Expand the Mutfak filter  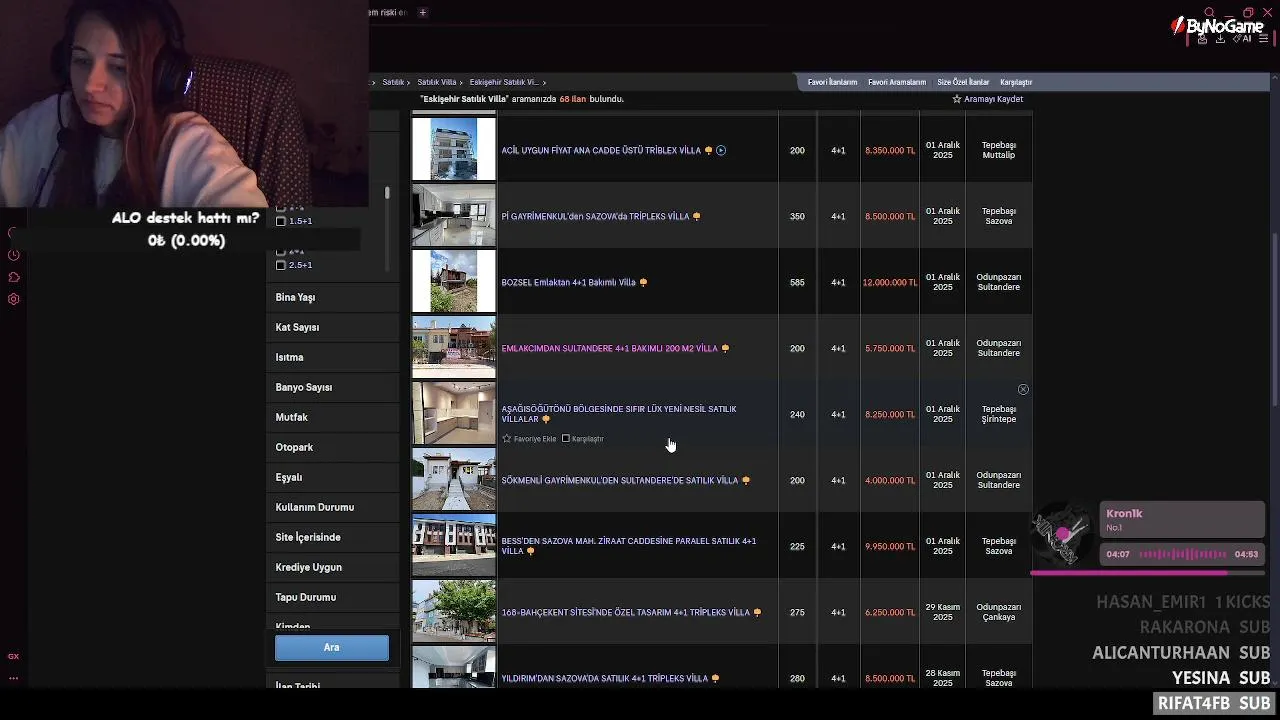coord(333,417)
